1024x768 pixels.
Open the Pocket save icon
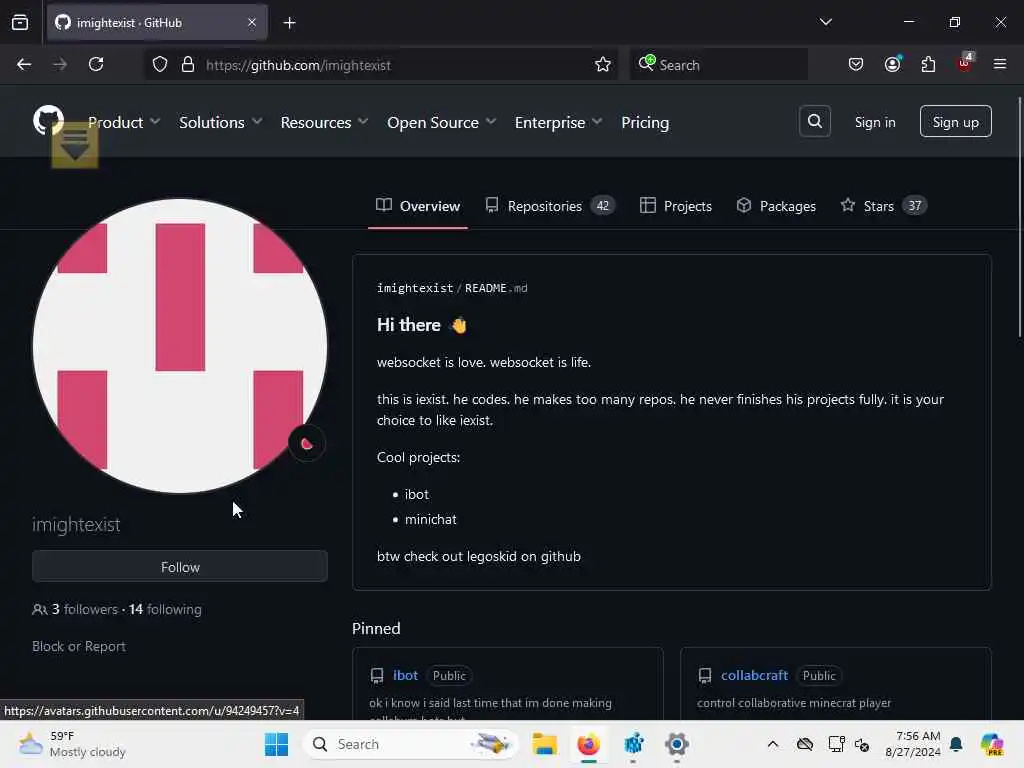coord(856,65)
